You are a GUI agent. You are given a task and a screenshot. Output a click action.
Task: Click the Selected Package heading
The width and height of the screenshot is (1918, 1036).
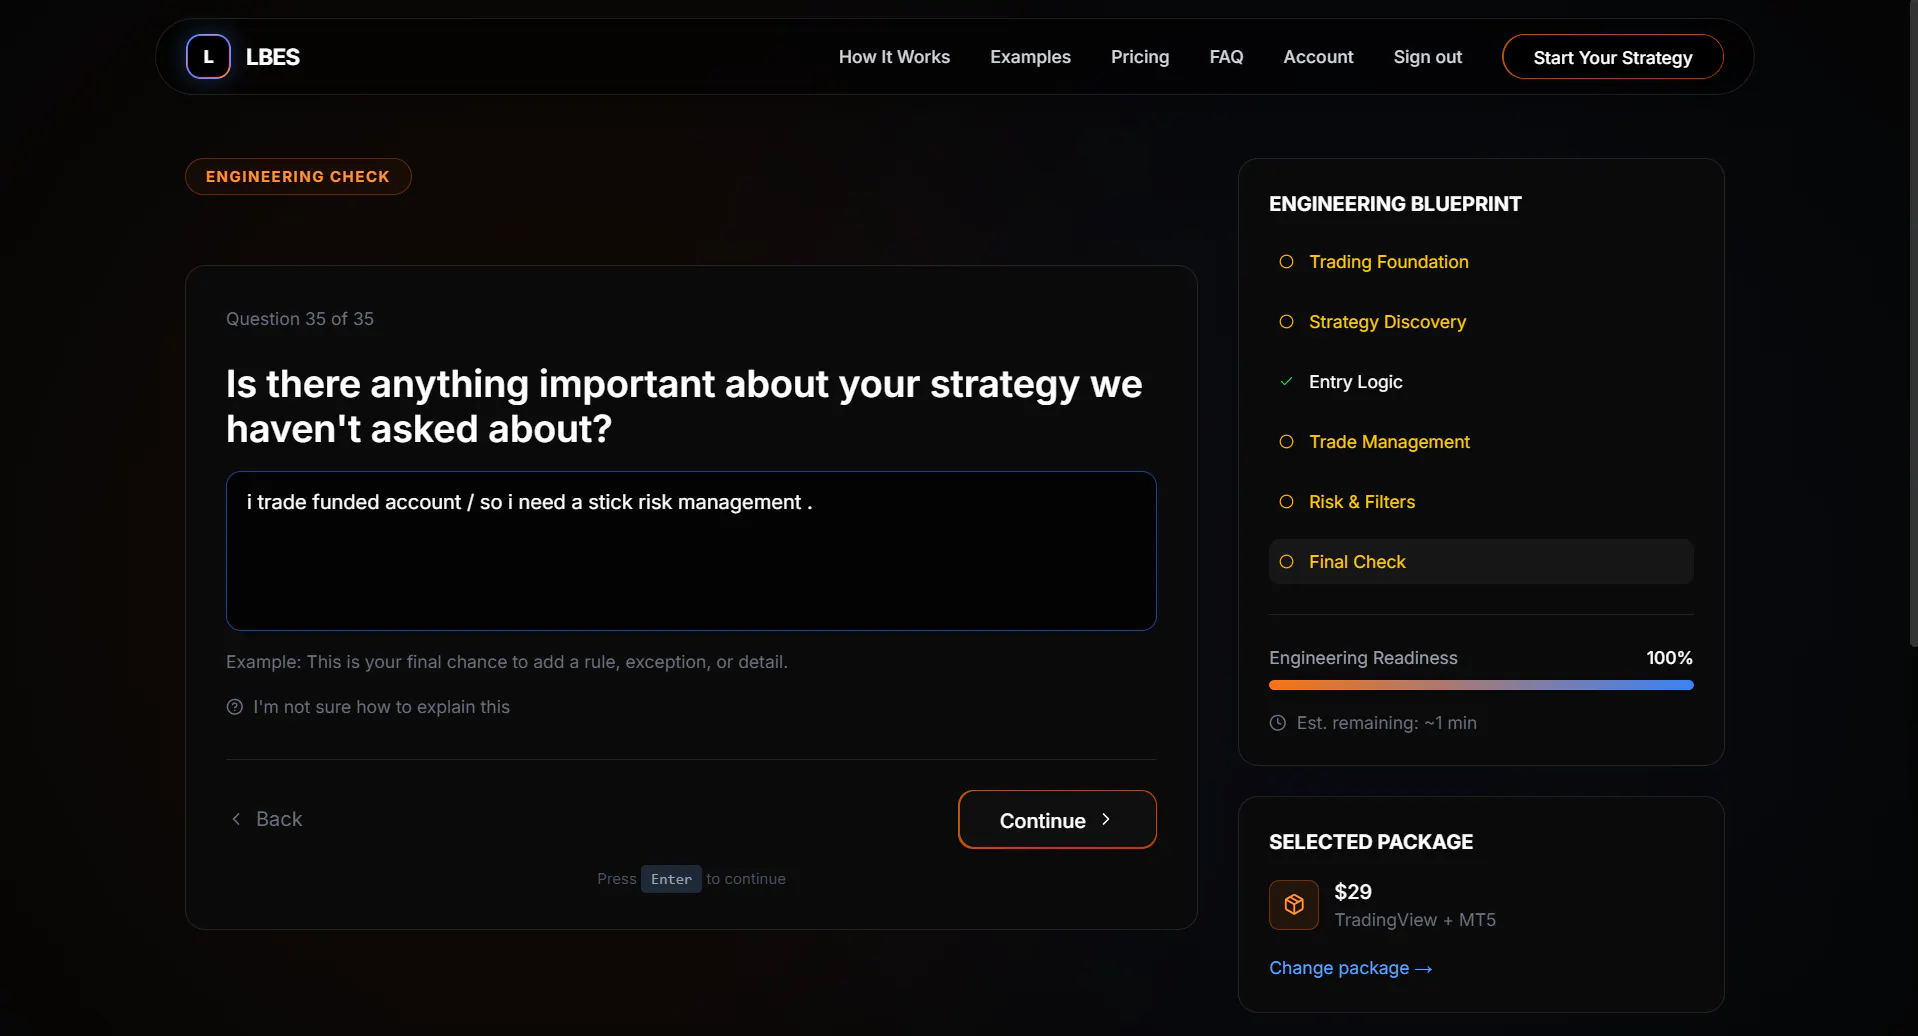1371,842
